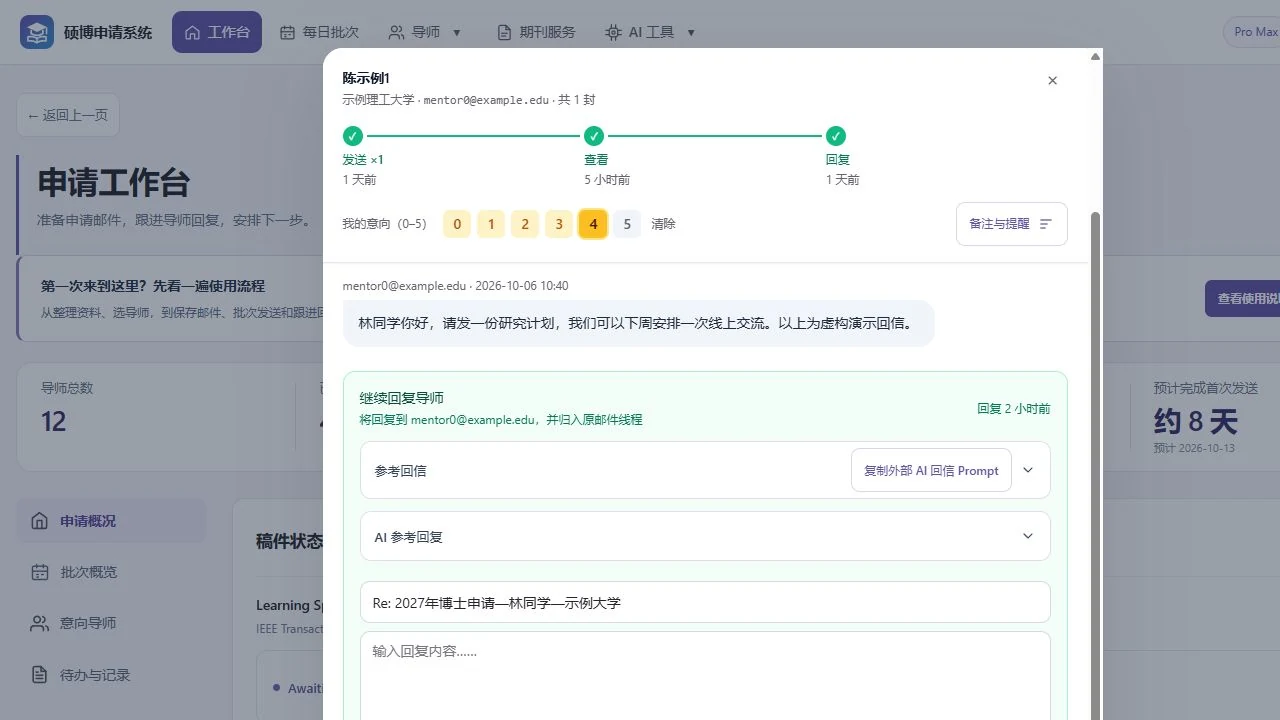Click 查看使用说明 button
Image resolution: width=1280 pixels, height=720 pixels.
1242,298
